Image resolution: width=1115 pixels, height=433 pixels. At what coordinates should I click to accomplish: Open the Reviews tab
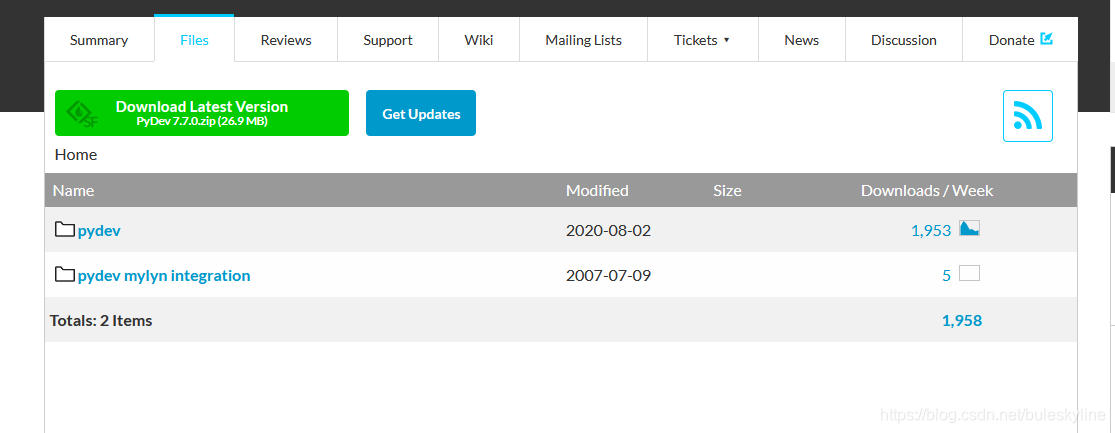(x=286, y=40)
